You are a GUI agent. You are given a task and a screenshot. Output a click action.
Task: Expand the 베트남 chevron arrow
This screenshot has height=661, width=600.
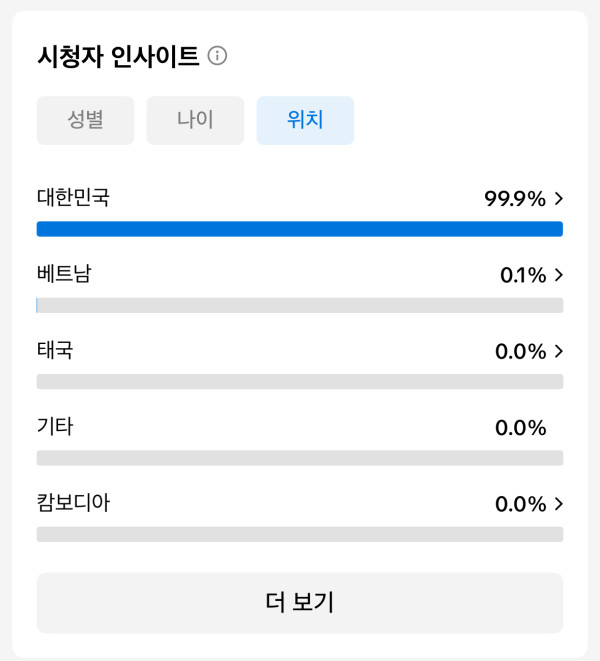coord(559,275)
